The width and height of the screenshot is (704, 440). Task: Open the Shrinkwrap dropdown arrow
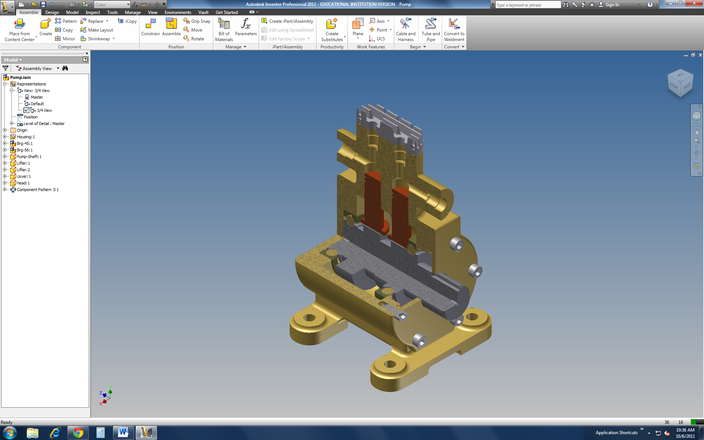click(114, 39)
